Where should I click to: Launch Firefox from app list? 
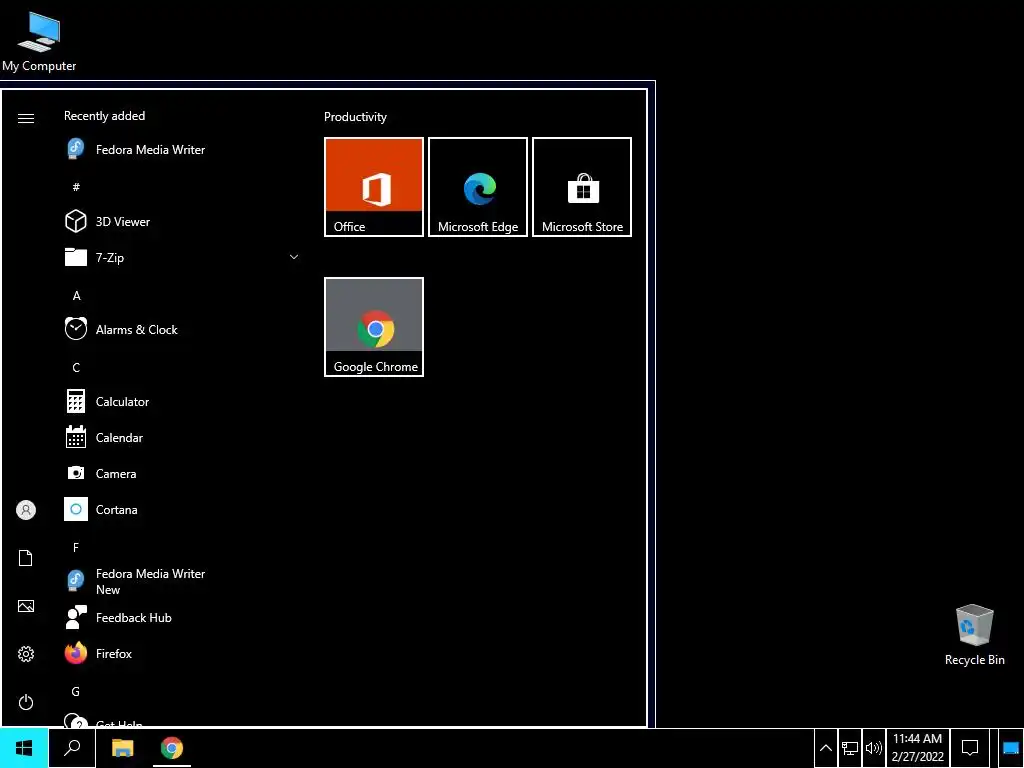coord(181,653)
